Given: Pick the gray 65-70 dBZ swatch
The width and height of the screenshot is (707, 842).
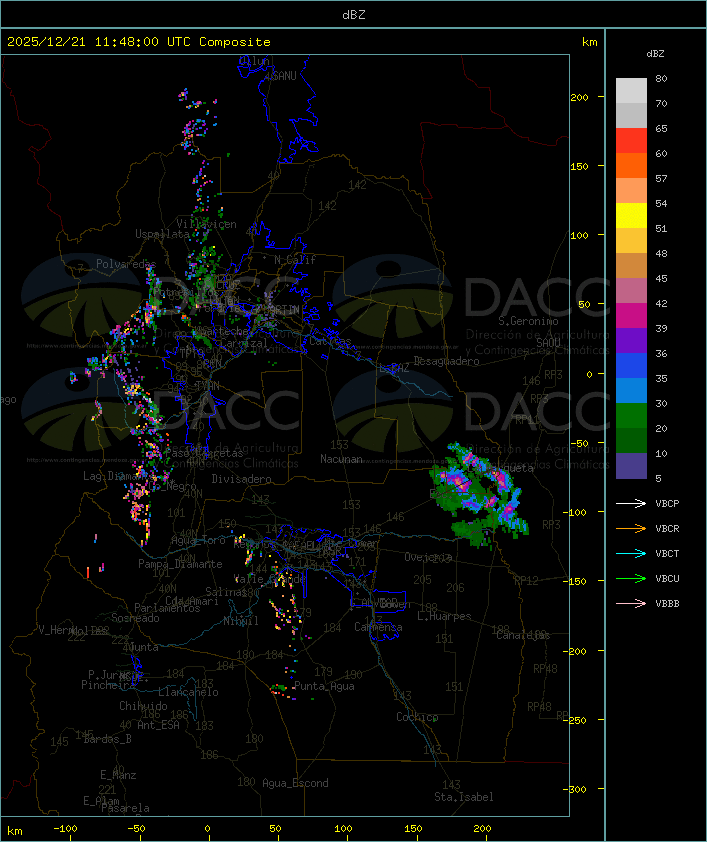Looking at the screenshot, I should pyautogui.click(x=631, y=115).
